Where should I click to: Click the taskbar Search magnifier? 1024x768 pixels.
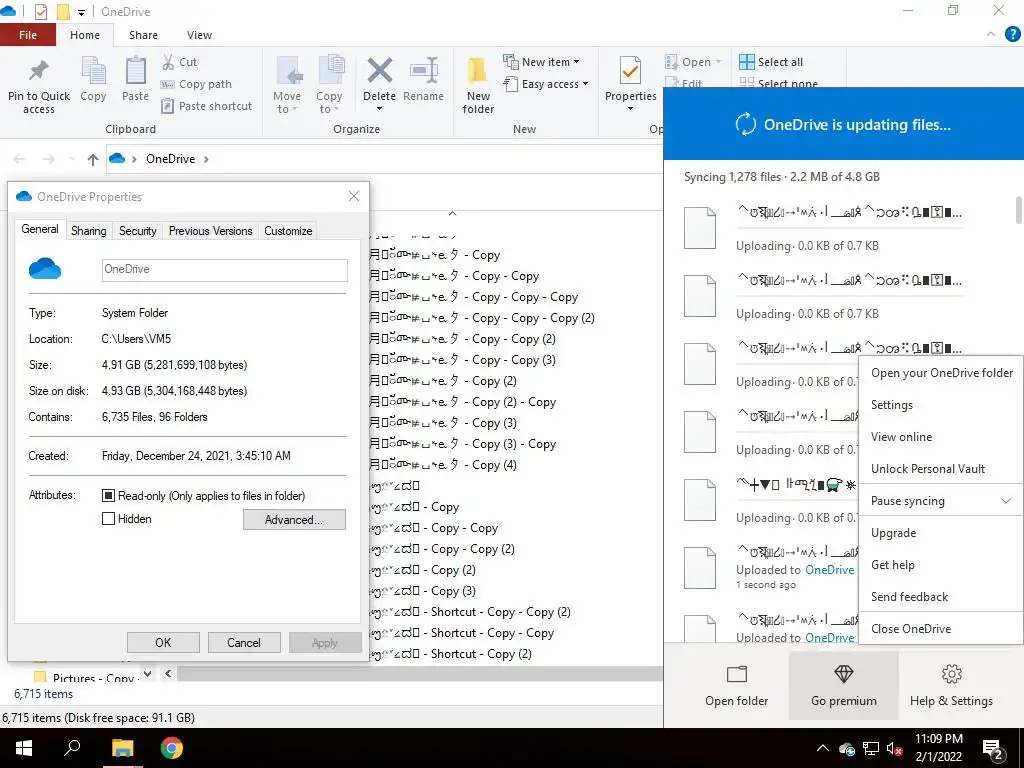coord(72,748)
